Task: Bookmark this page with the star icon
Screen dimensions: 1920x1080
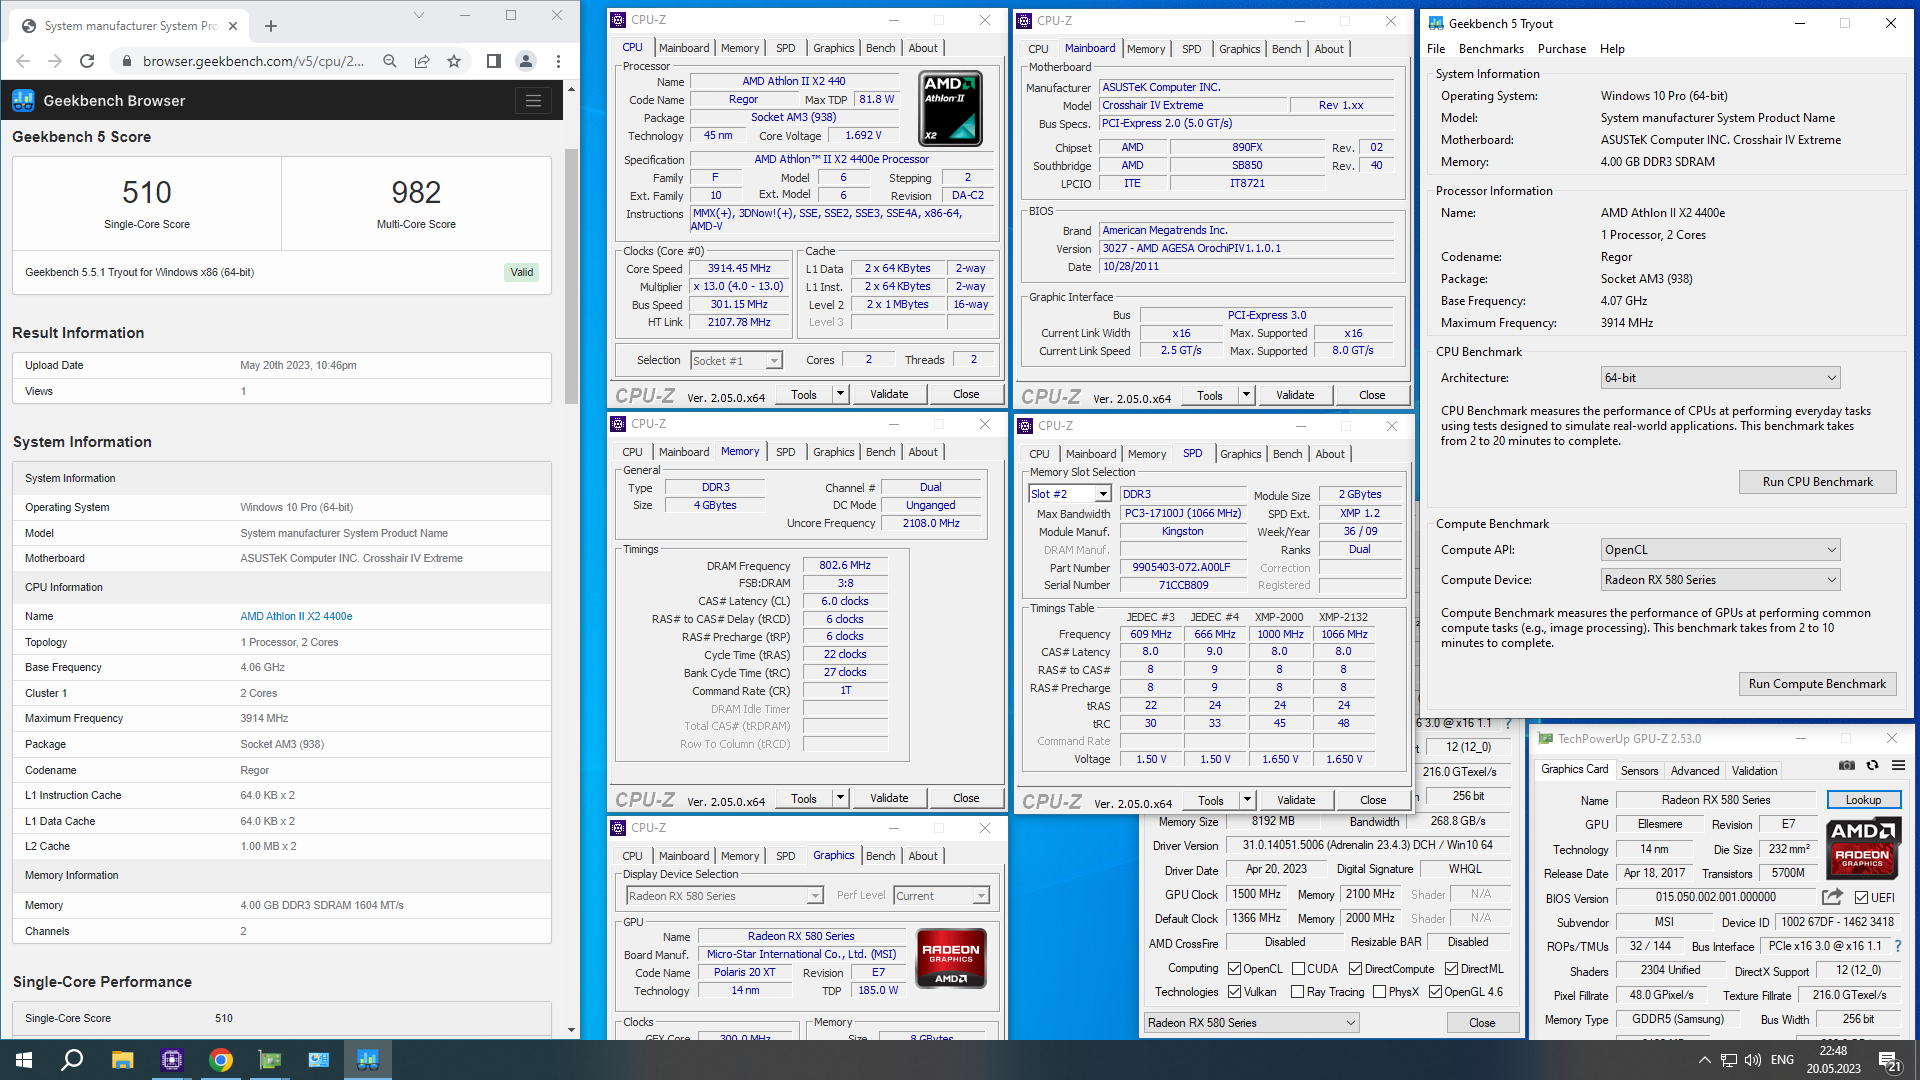Action: [x=454, y=61]
